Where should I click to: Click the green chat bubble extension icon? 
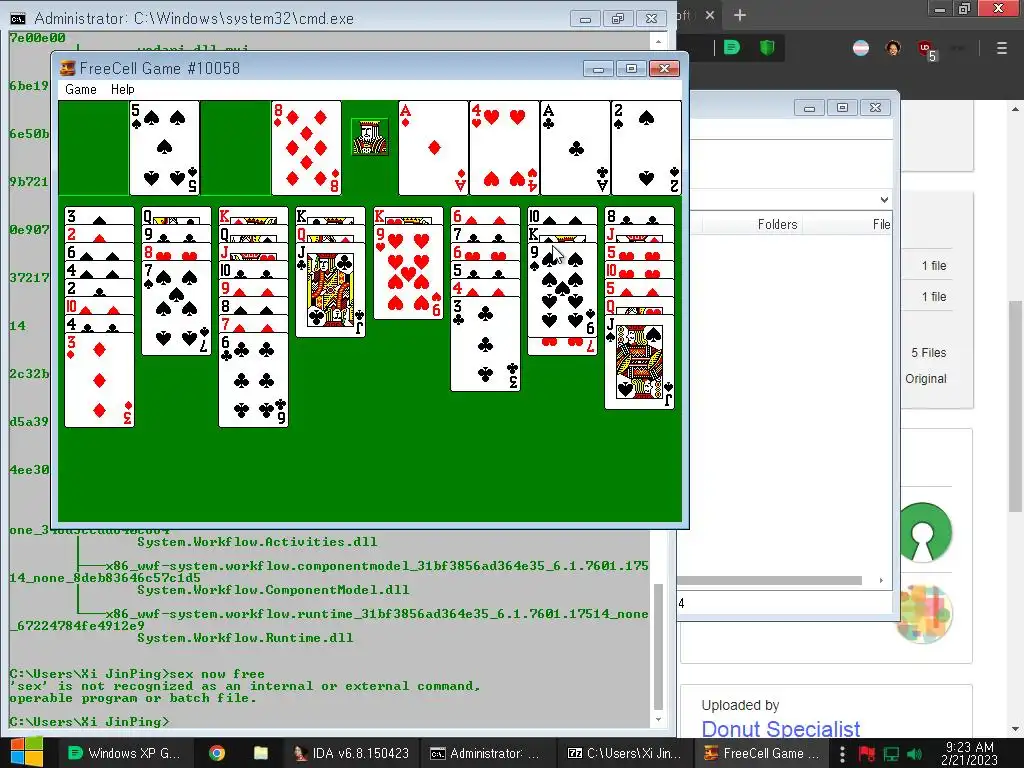(x=732, y=48)
